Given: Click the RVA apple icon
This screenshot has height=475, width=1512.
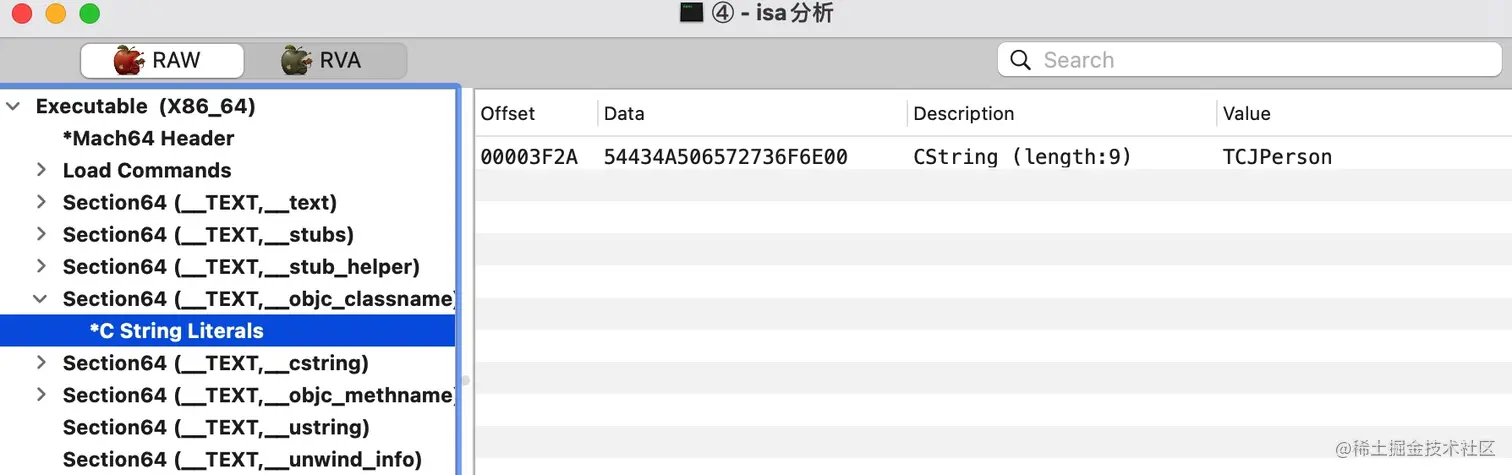Looking at the screenshot, I should coord(296,60).
